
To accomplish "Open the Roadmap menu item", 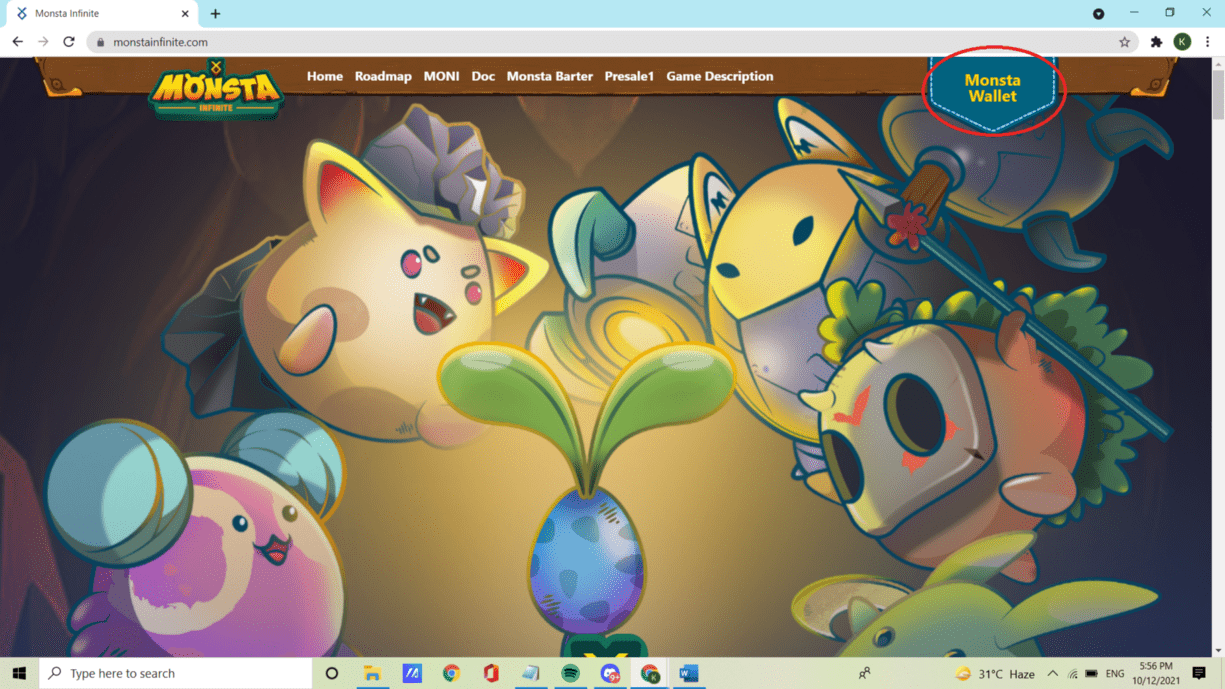I will click(383, 76).
